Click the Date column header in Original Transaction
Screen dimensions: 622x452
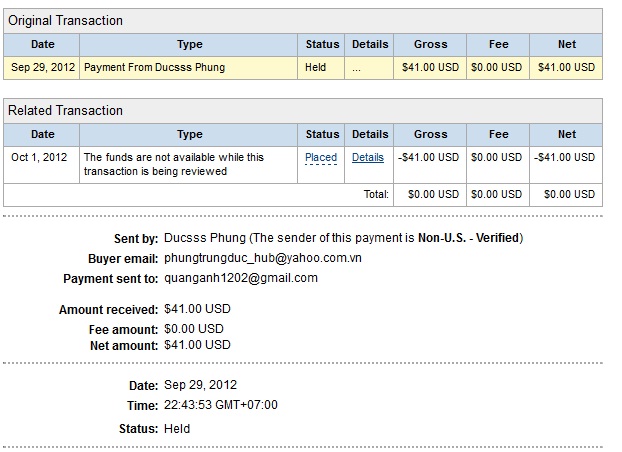pos(42,44)
